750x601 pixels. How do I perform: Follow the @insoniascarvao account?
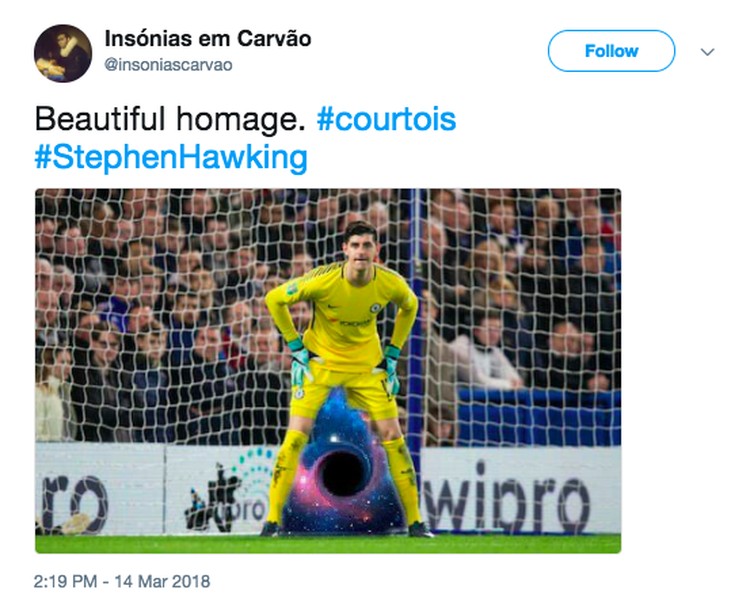(611, 51)
